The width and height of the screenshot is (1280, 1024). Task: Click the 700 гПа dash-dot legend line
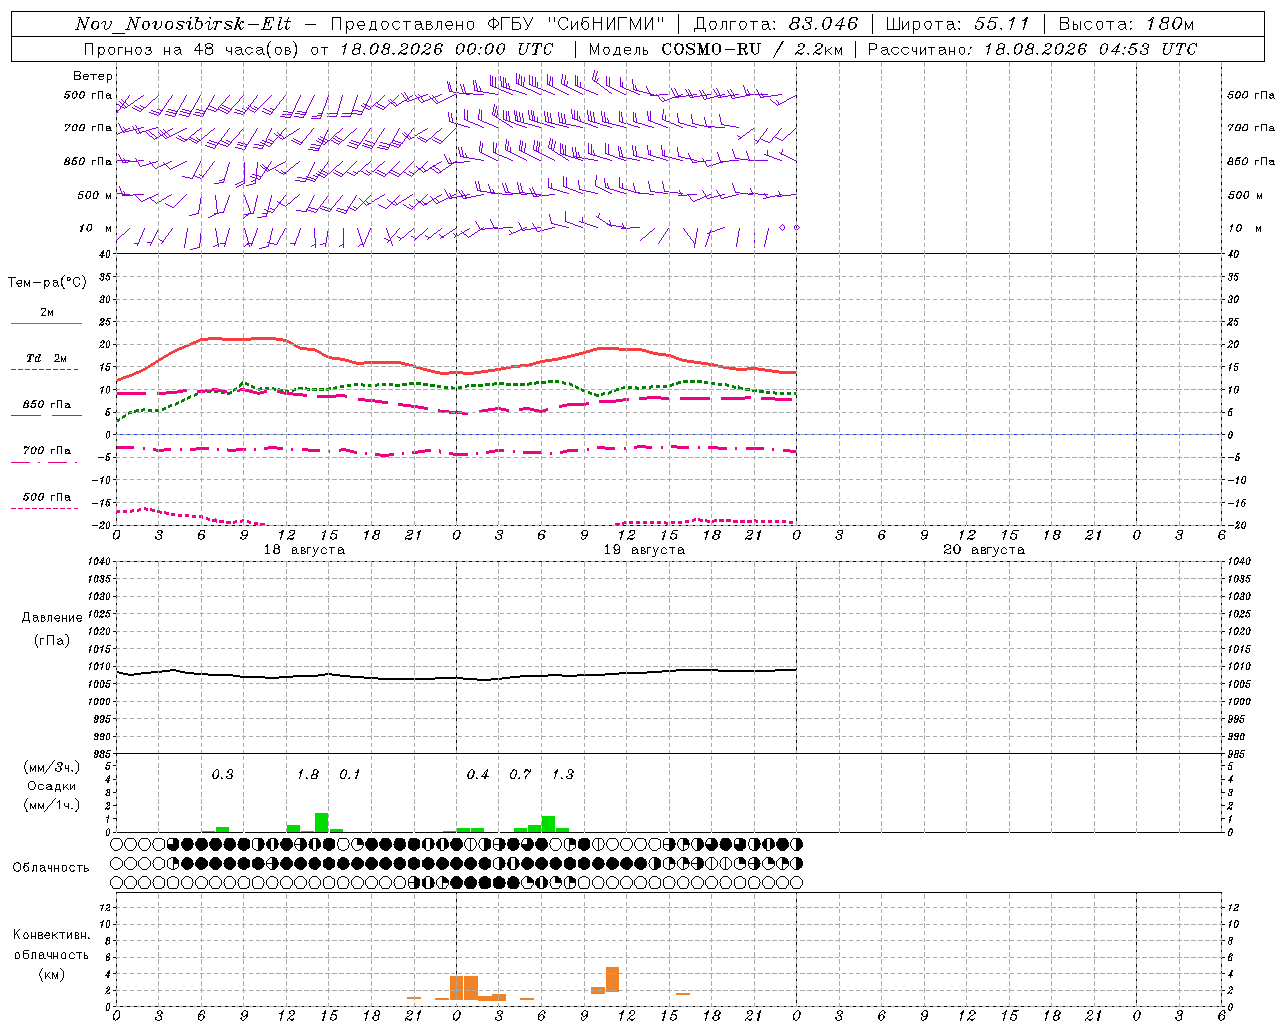[44, 462]
